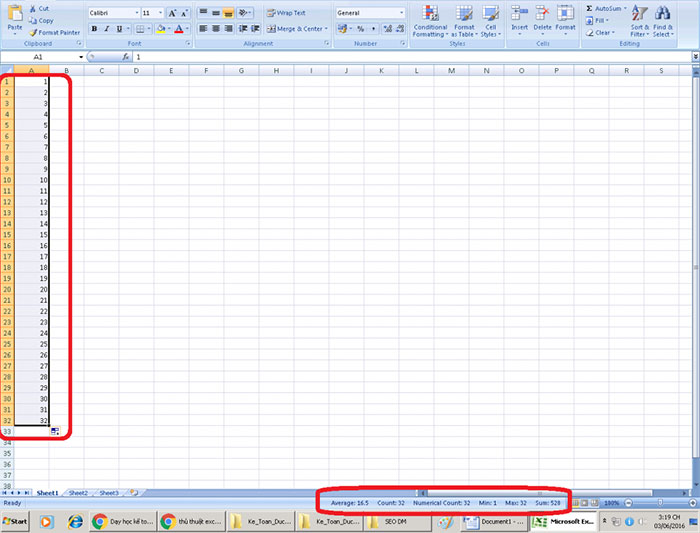Shrink the font size with the small A
The width and height of the screenshot is (700, 533).
pos(184,13)
